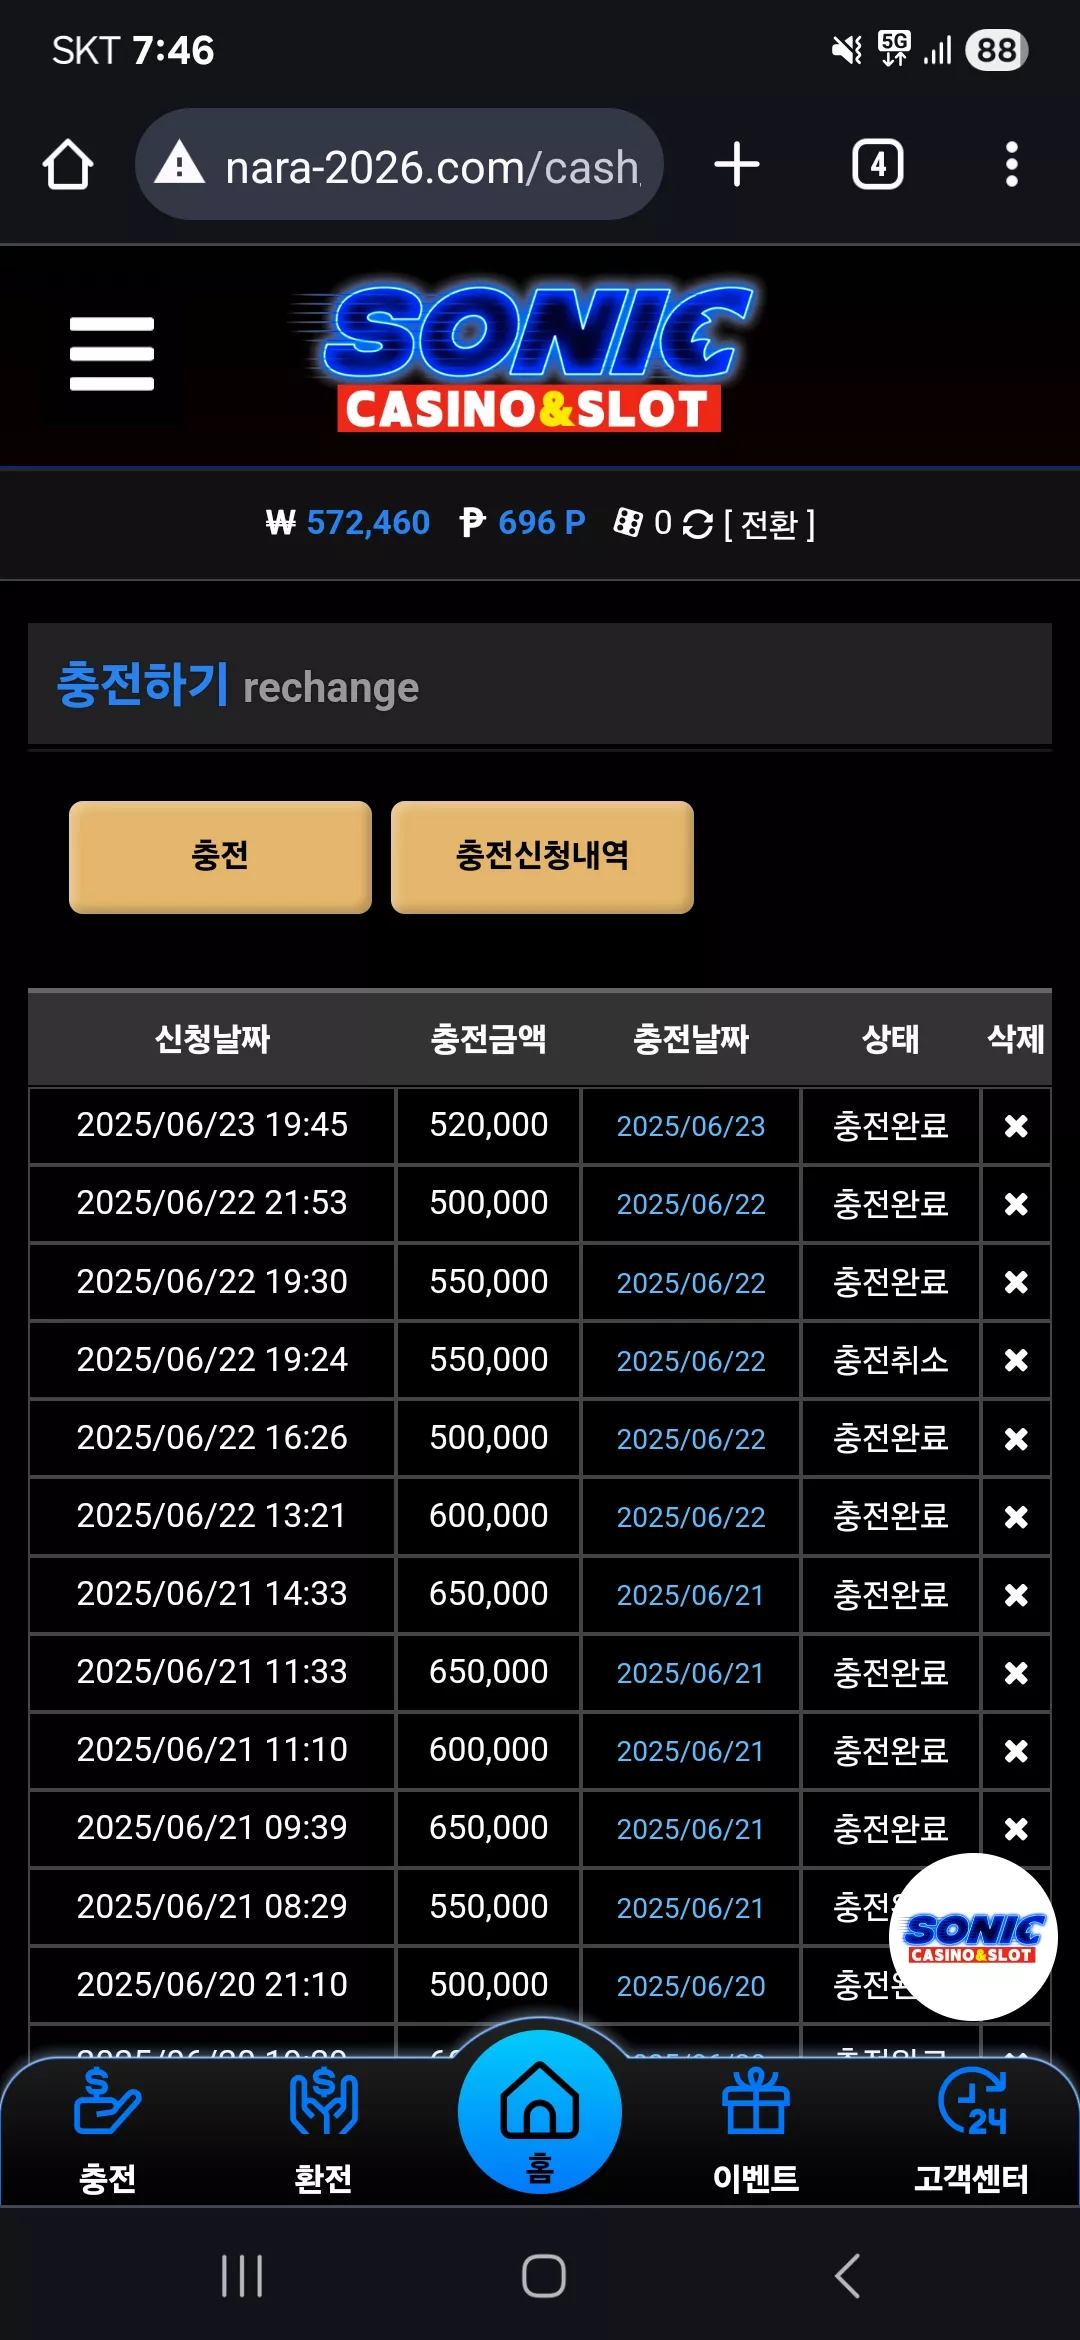The width and height of the screenshot is (1080, 2340).
Task: Open browser three-dot overflow menu
Action: click(x=1012, y=164)
